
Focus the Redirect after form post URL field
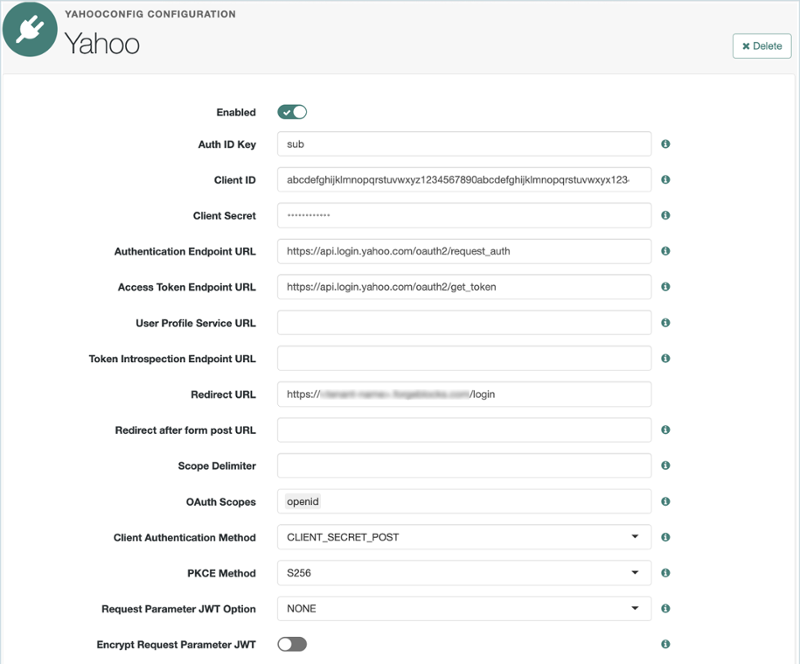pyautogui.click(x=464, y=430)
